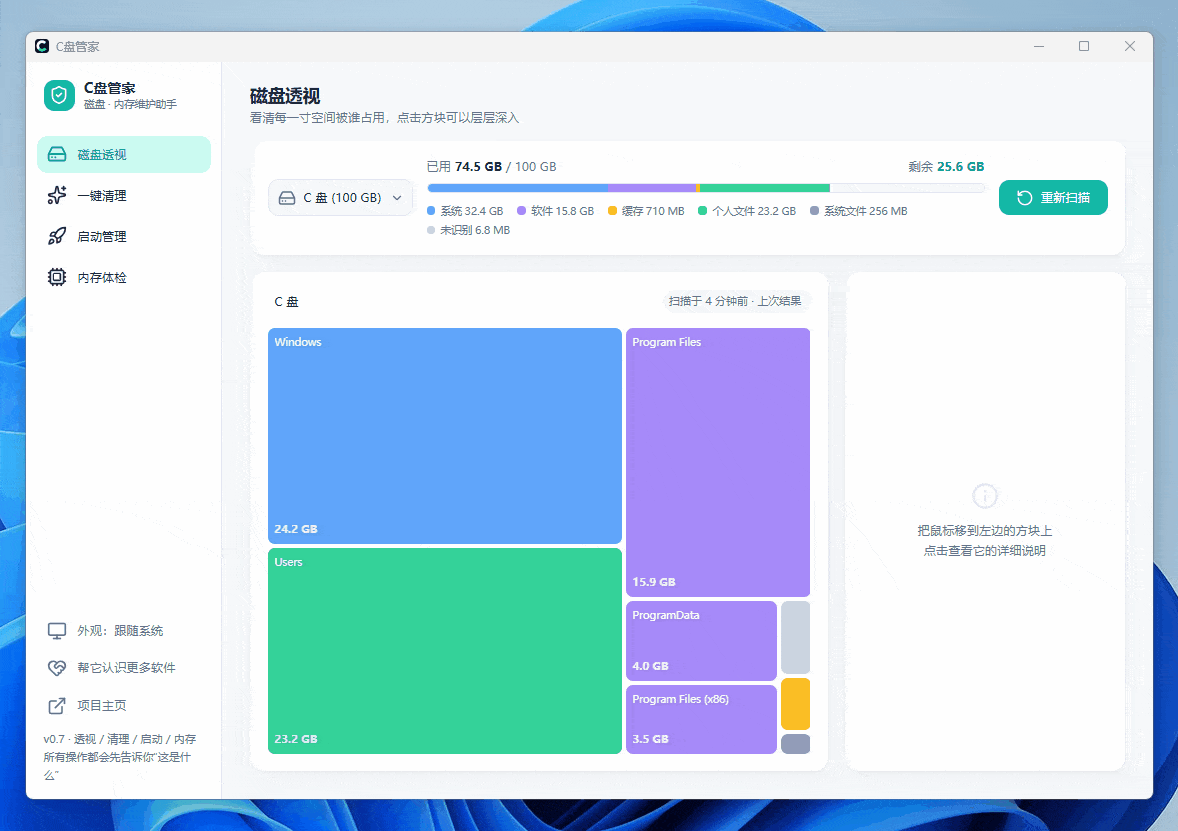
Task: Toggle the 外观：跟随系统 appearance setting
Action: click(x=124, y=630)
